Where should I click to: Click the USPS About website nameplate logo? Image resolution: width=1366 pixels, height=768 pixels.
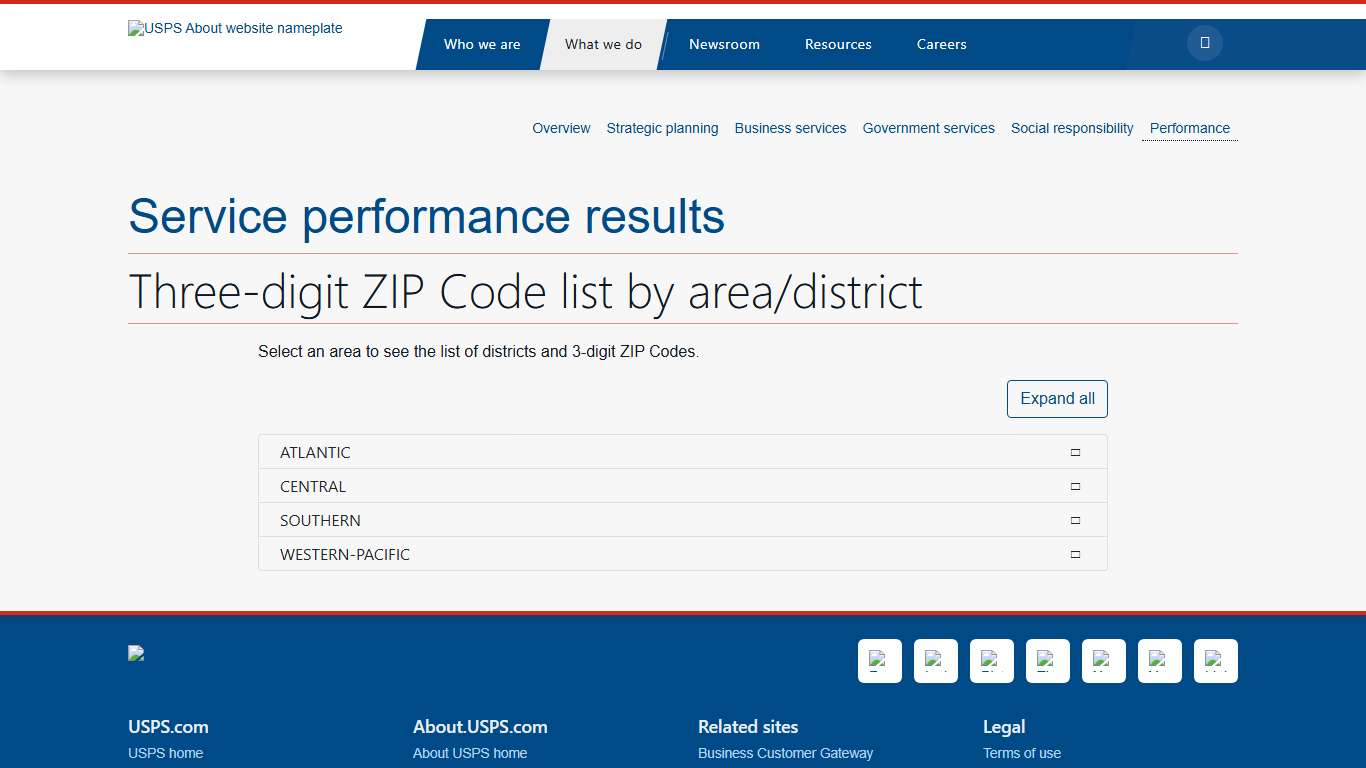pyautogui.click(x=234, y=28)
